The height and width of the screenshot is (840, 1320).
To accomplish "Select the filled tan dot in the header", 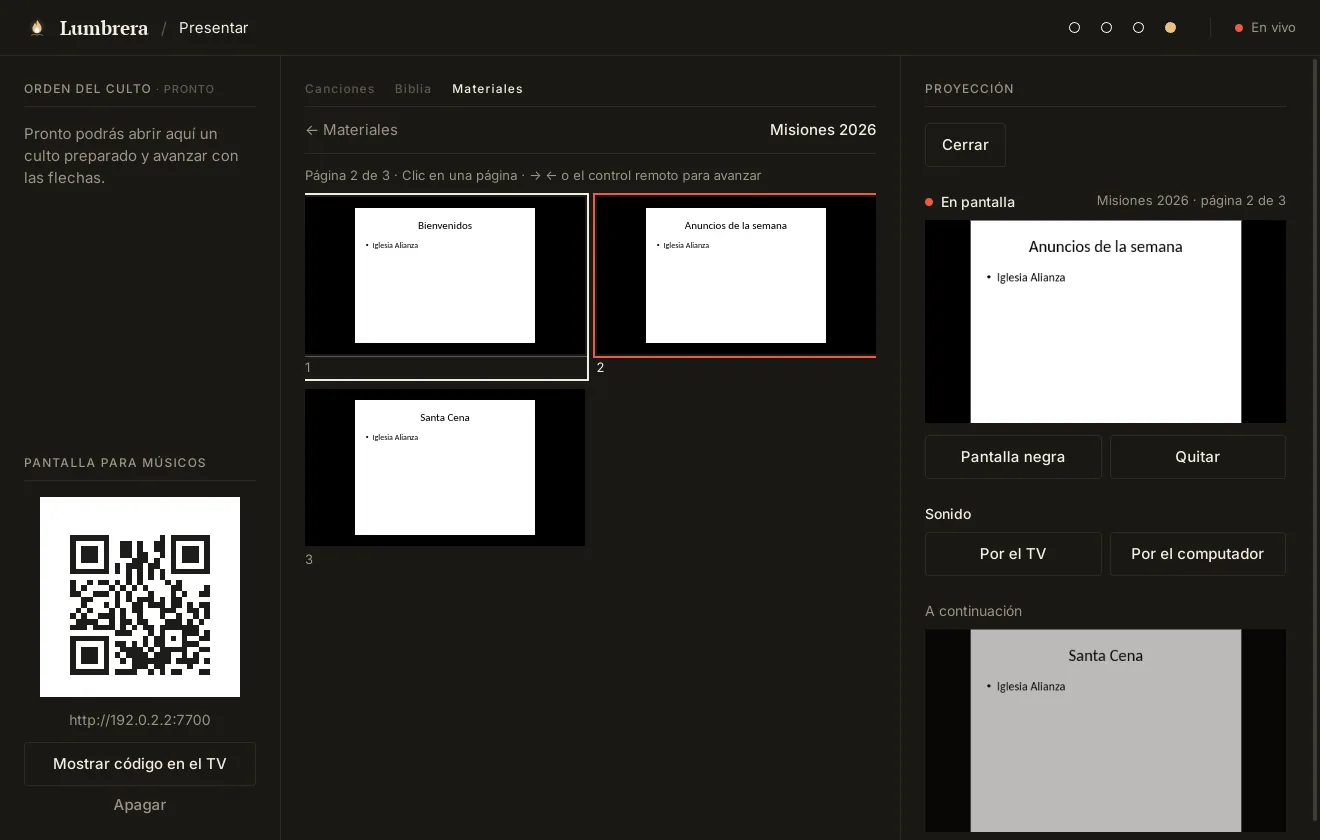I will pyautogui.click(x=1170, y=28).
